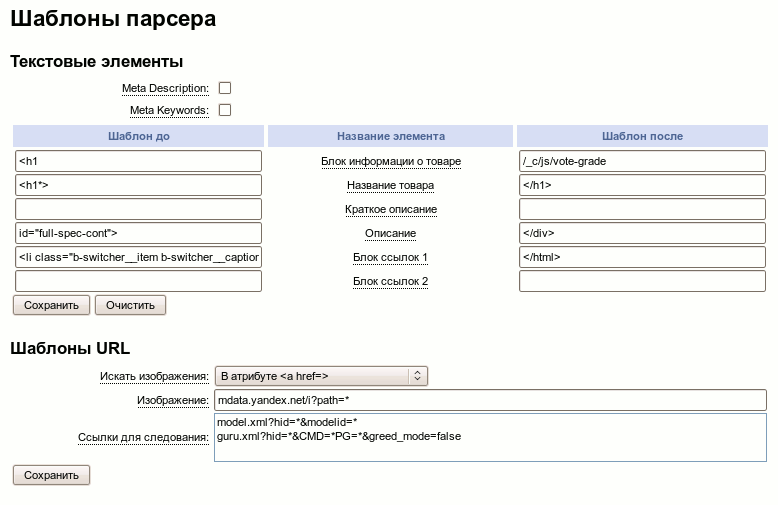Viewport: 778px width, 505px height.
Task: Click the 'Название товара' label
Action: (x=390, y=185)
